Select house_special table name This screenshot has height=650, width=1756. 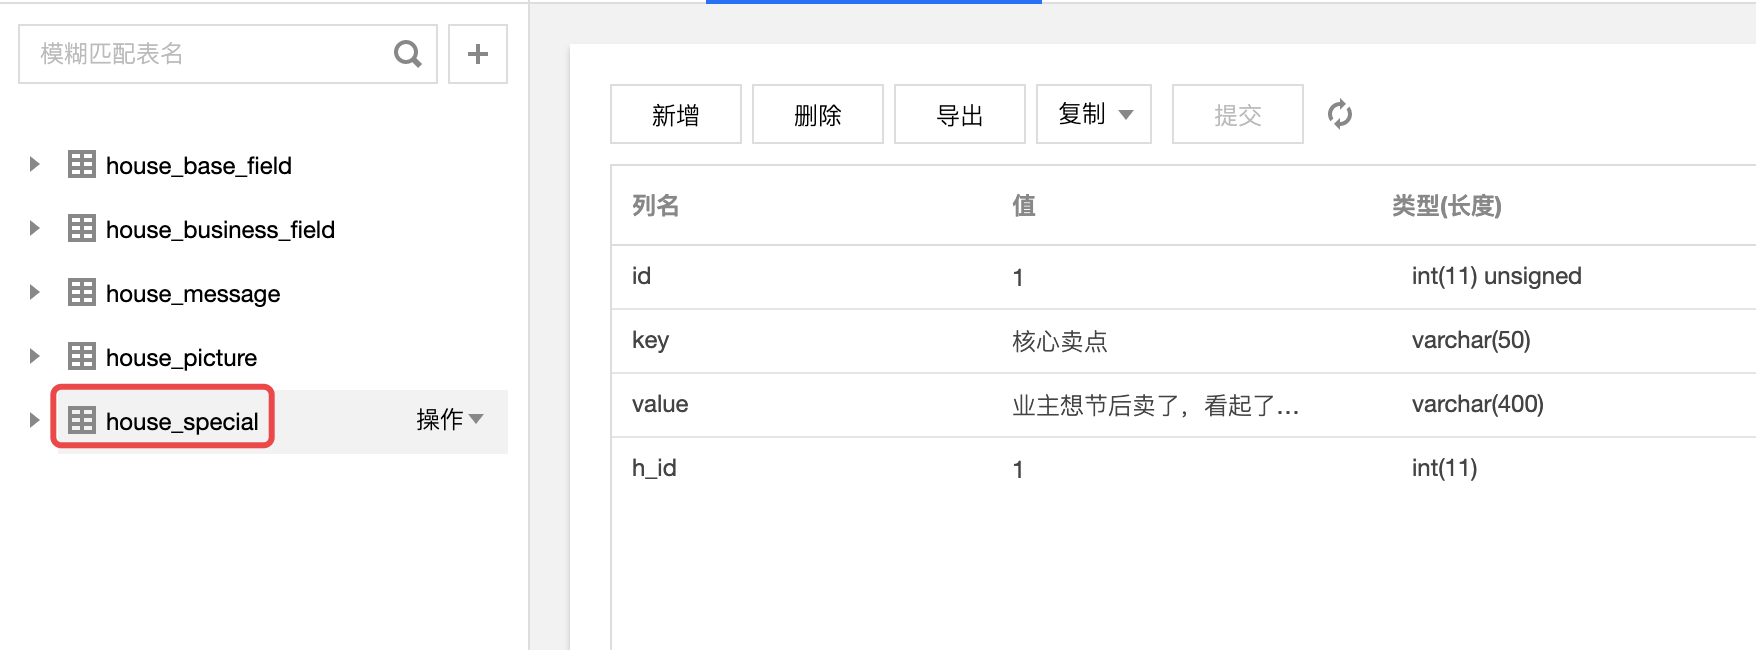click(182, 422)
